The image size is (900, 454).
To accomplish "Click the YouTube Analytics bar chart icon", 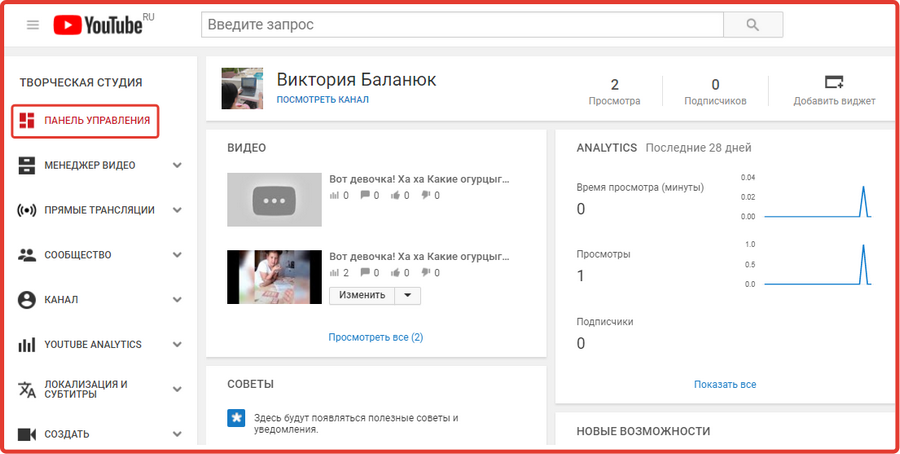I will tap(27, 344).
